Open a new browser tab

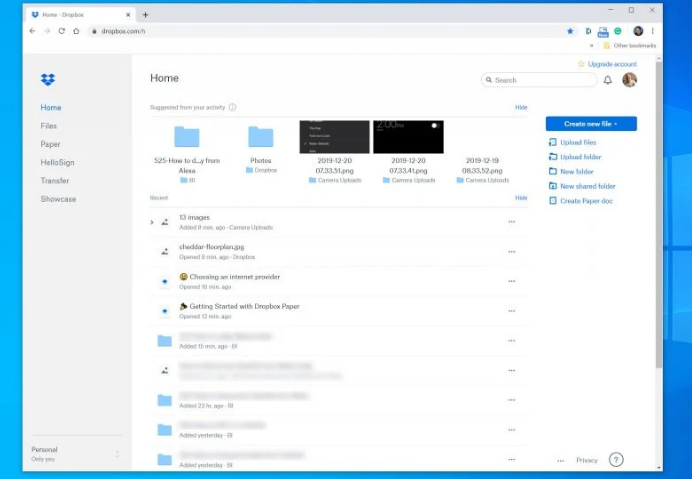coord(145,15)
